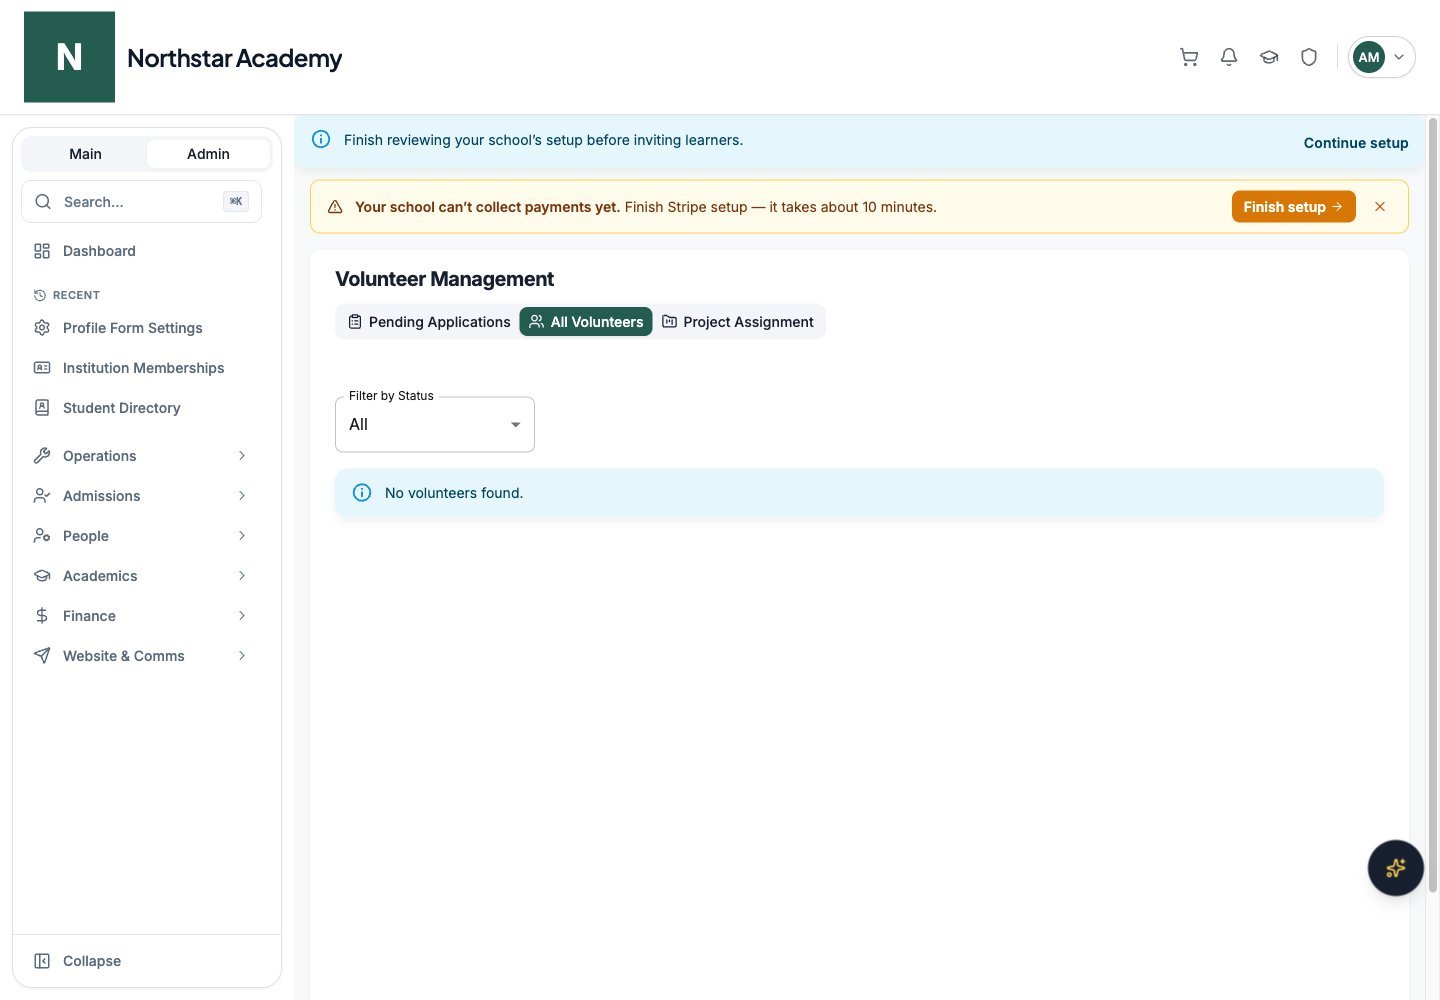Image resolution: width=1440 pixels, height=1000 pixels.
Task: Expand the People chevron
Action: 242,536
